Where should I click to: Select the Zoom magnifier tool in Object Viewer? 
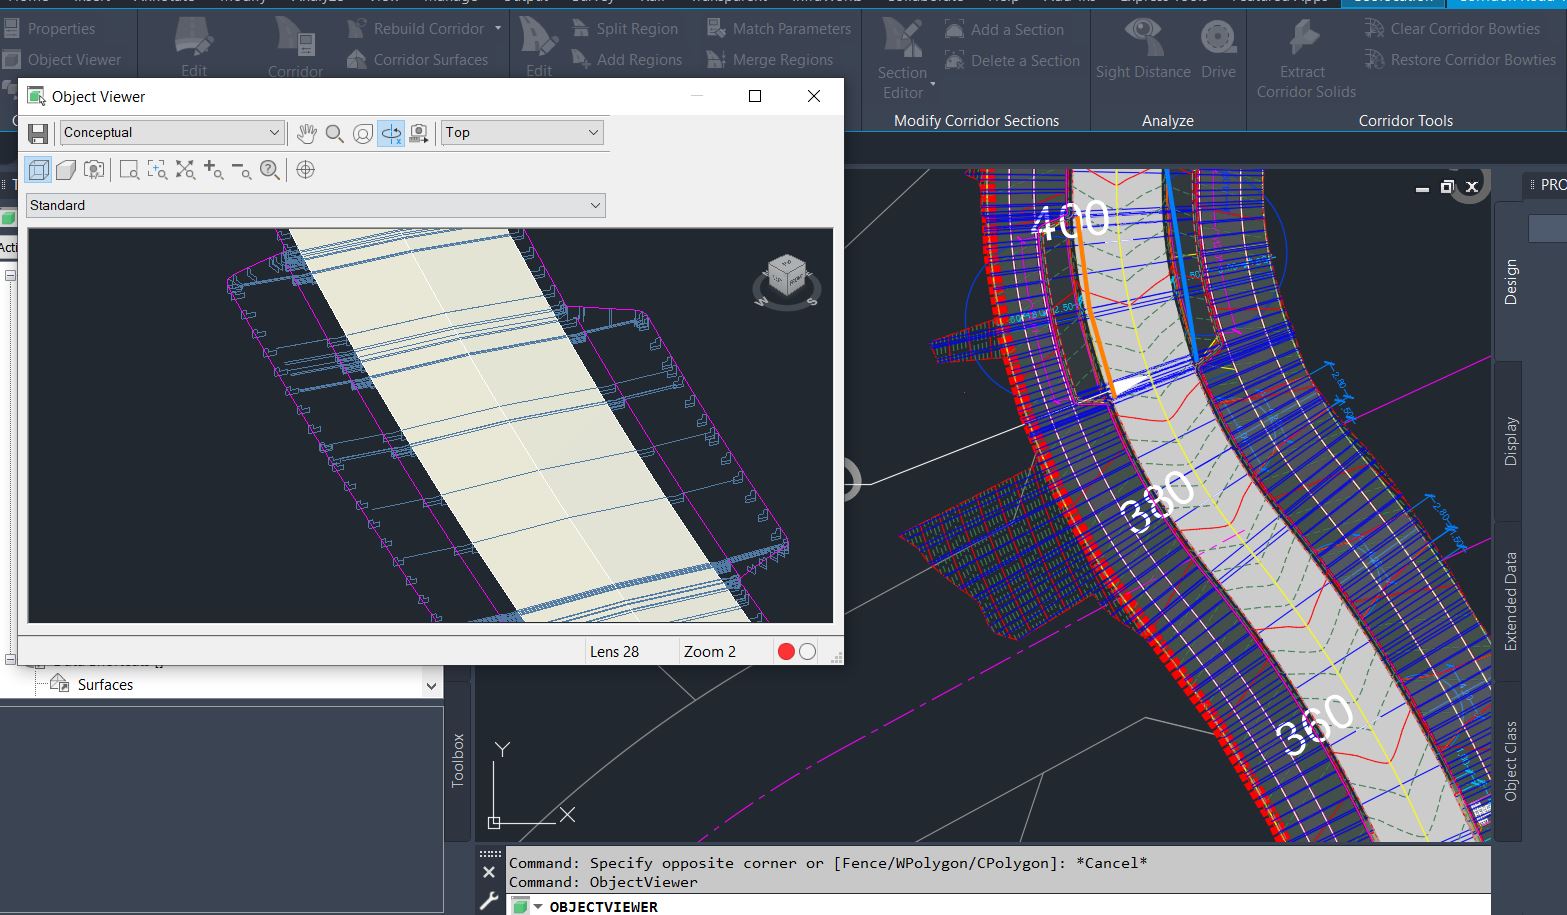click(335, 133)
